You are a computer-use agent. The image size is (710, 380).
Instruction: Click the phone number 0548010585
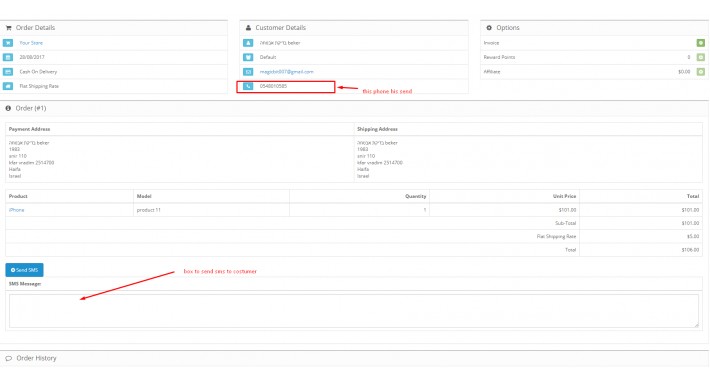pos(273,86)
